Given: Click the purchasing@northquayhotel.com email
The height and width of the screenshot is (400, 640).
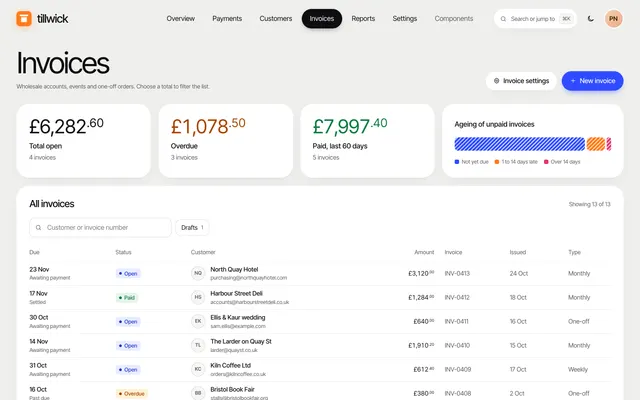Looking at the screenshot, I should [249, 278].
